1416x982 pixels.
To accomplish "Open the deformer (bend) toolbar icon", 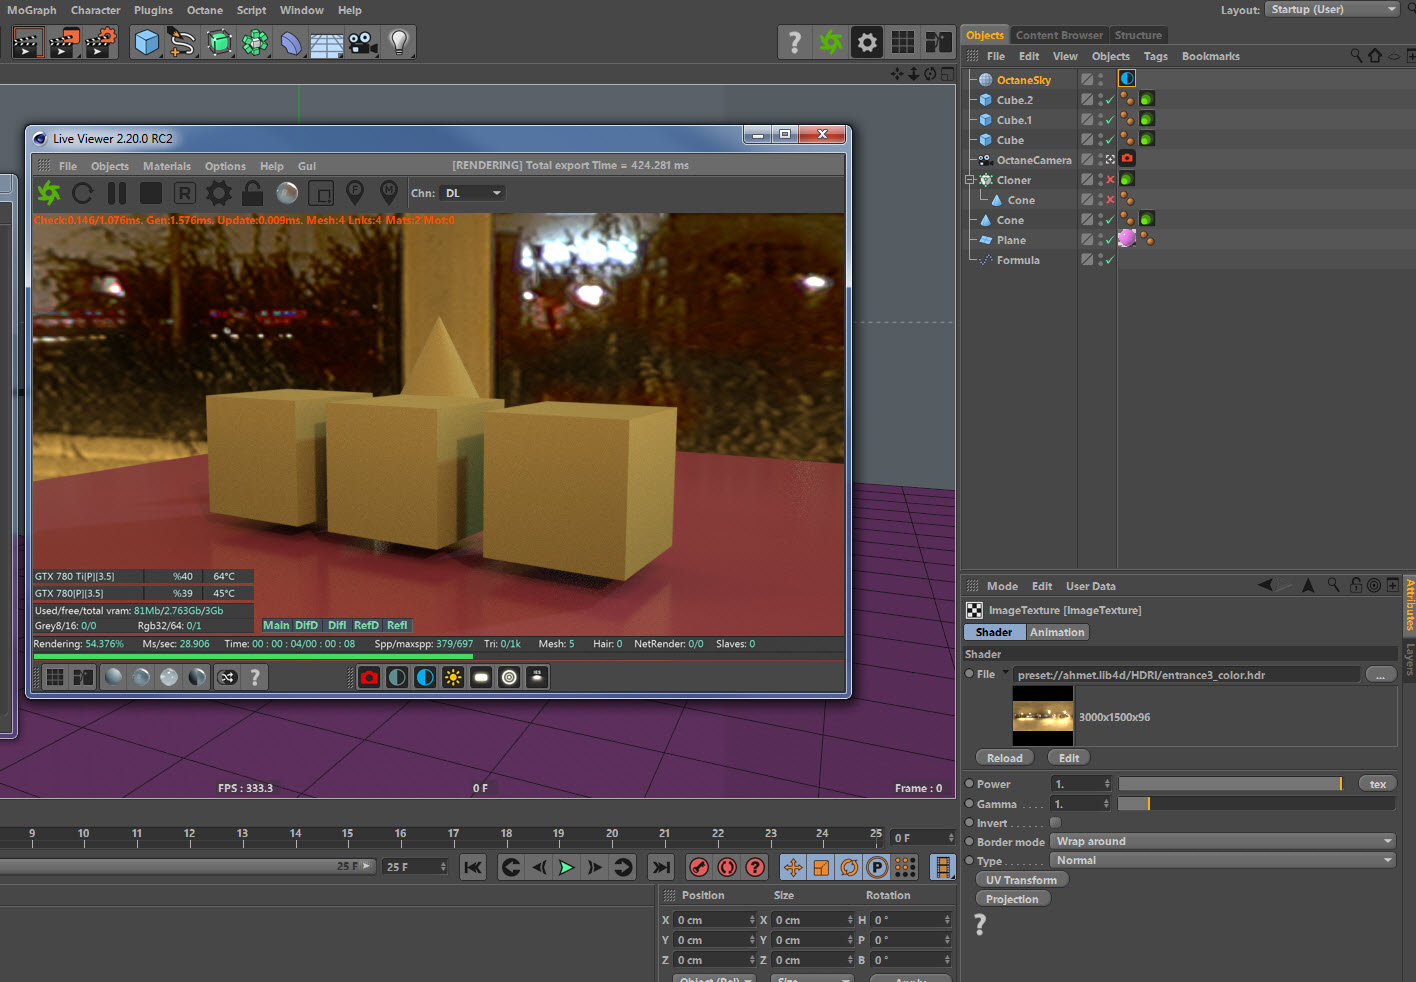I will click(x=291, y=42).
